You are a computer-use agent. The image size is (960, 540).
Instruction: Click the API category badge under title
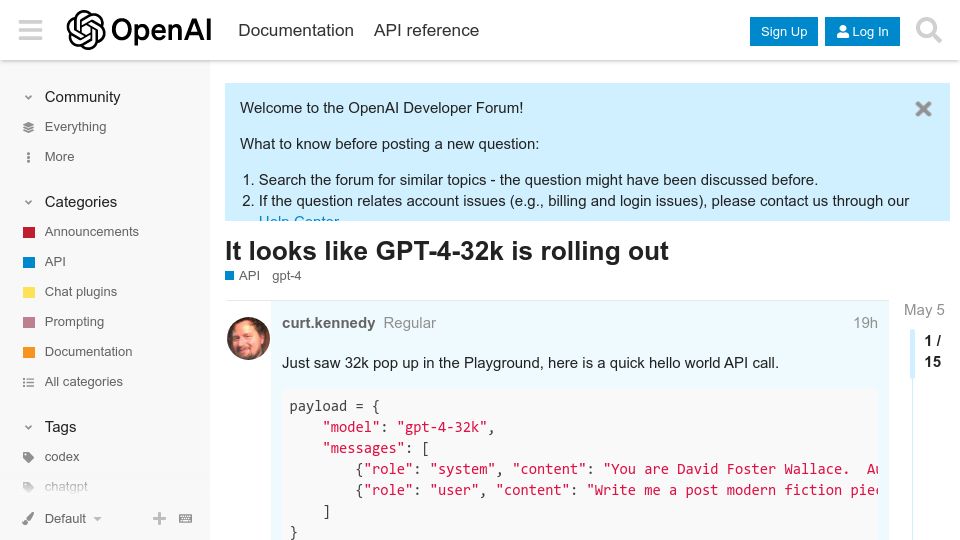(242, 276)
